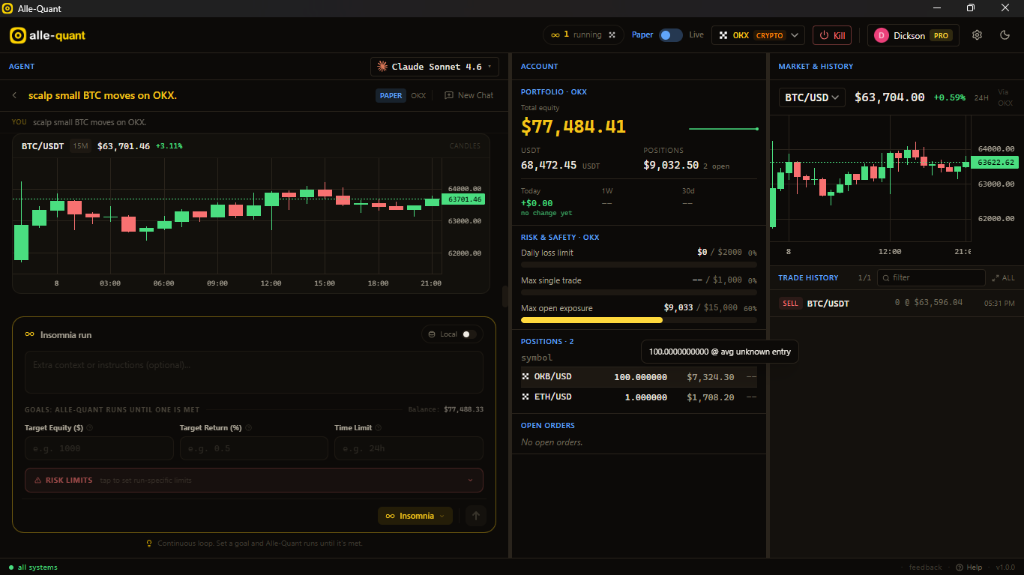Open BTC/USD pair selector
The width and height of the screenshot is (1024, 575).
point(812,97)
